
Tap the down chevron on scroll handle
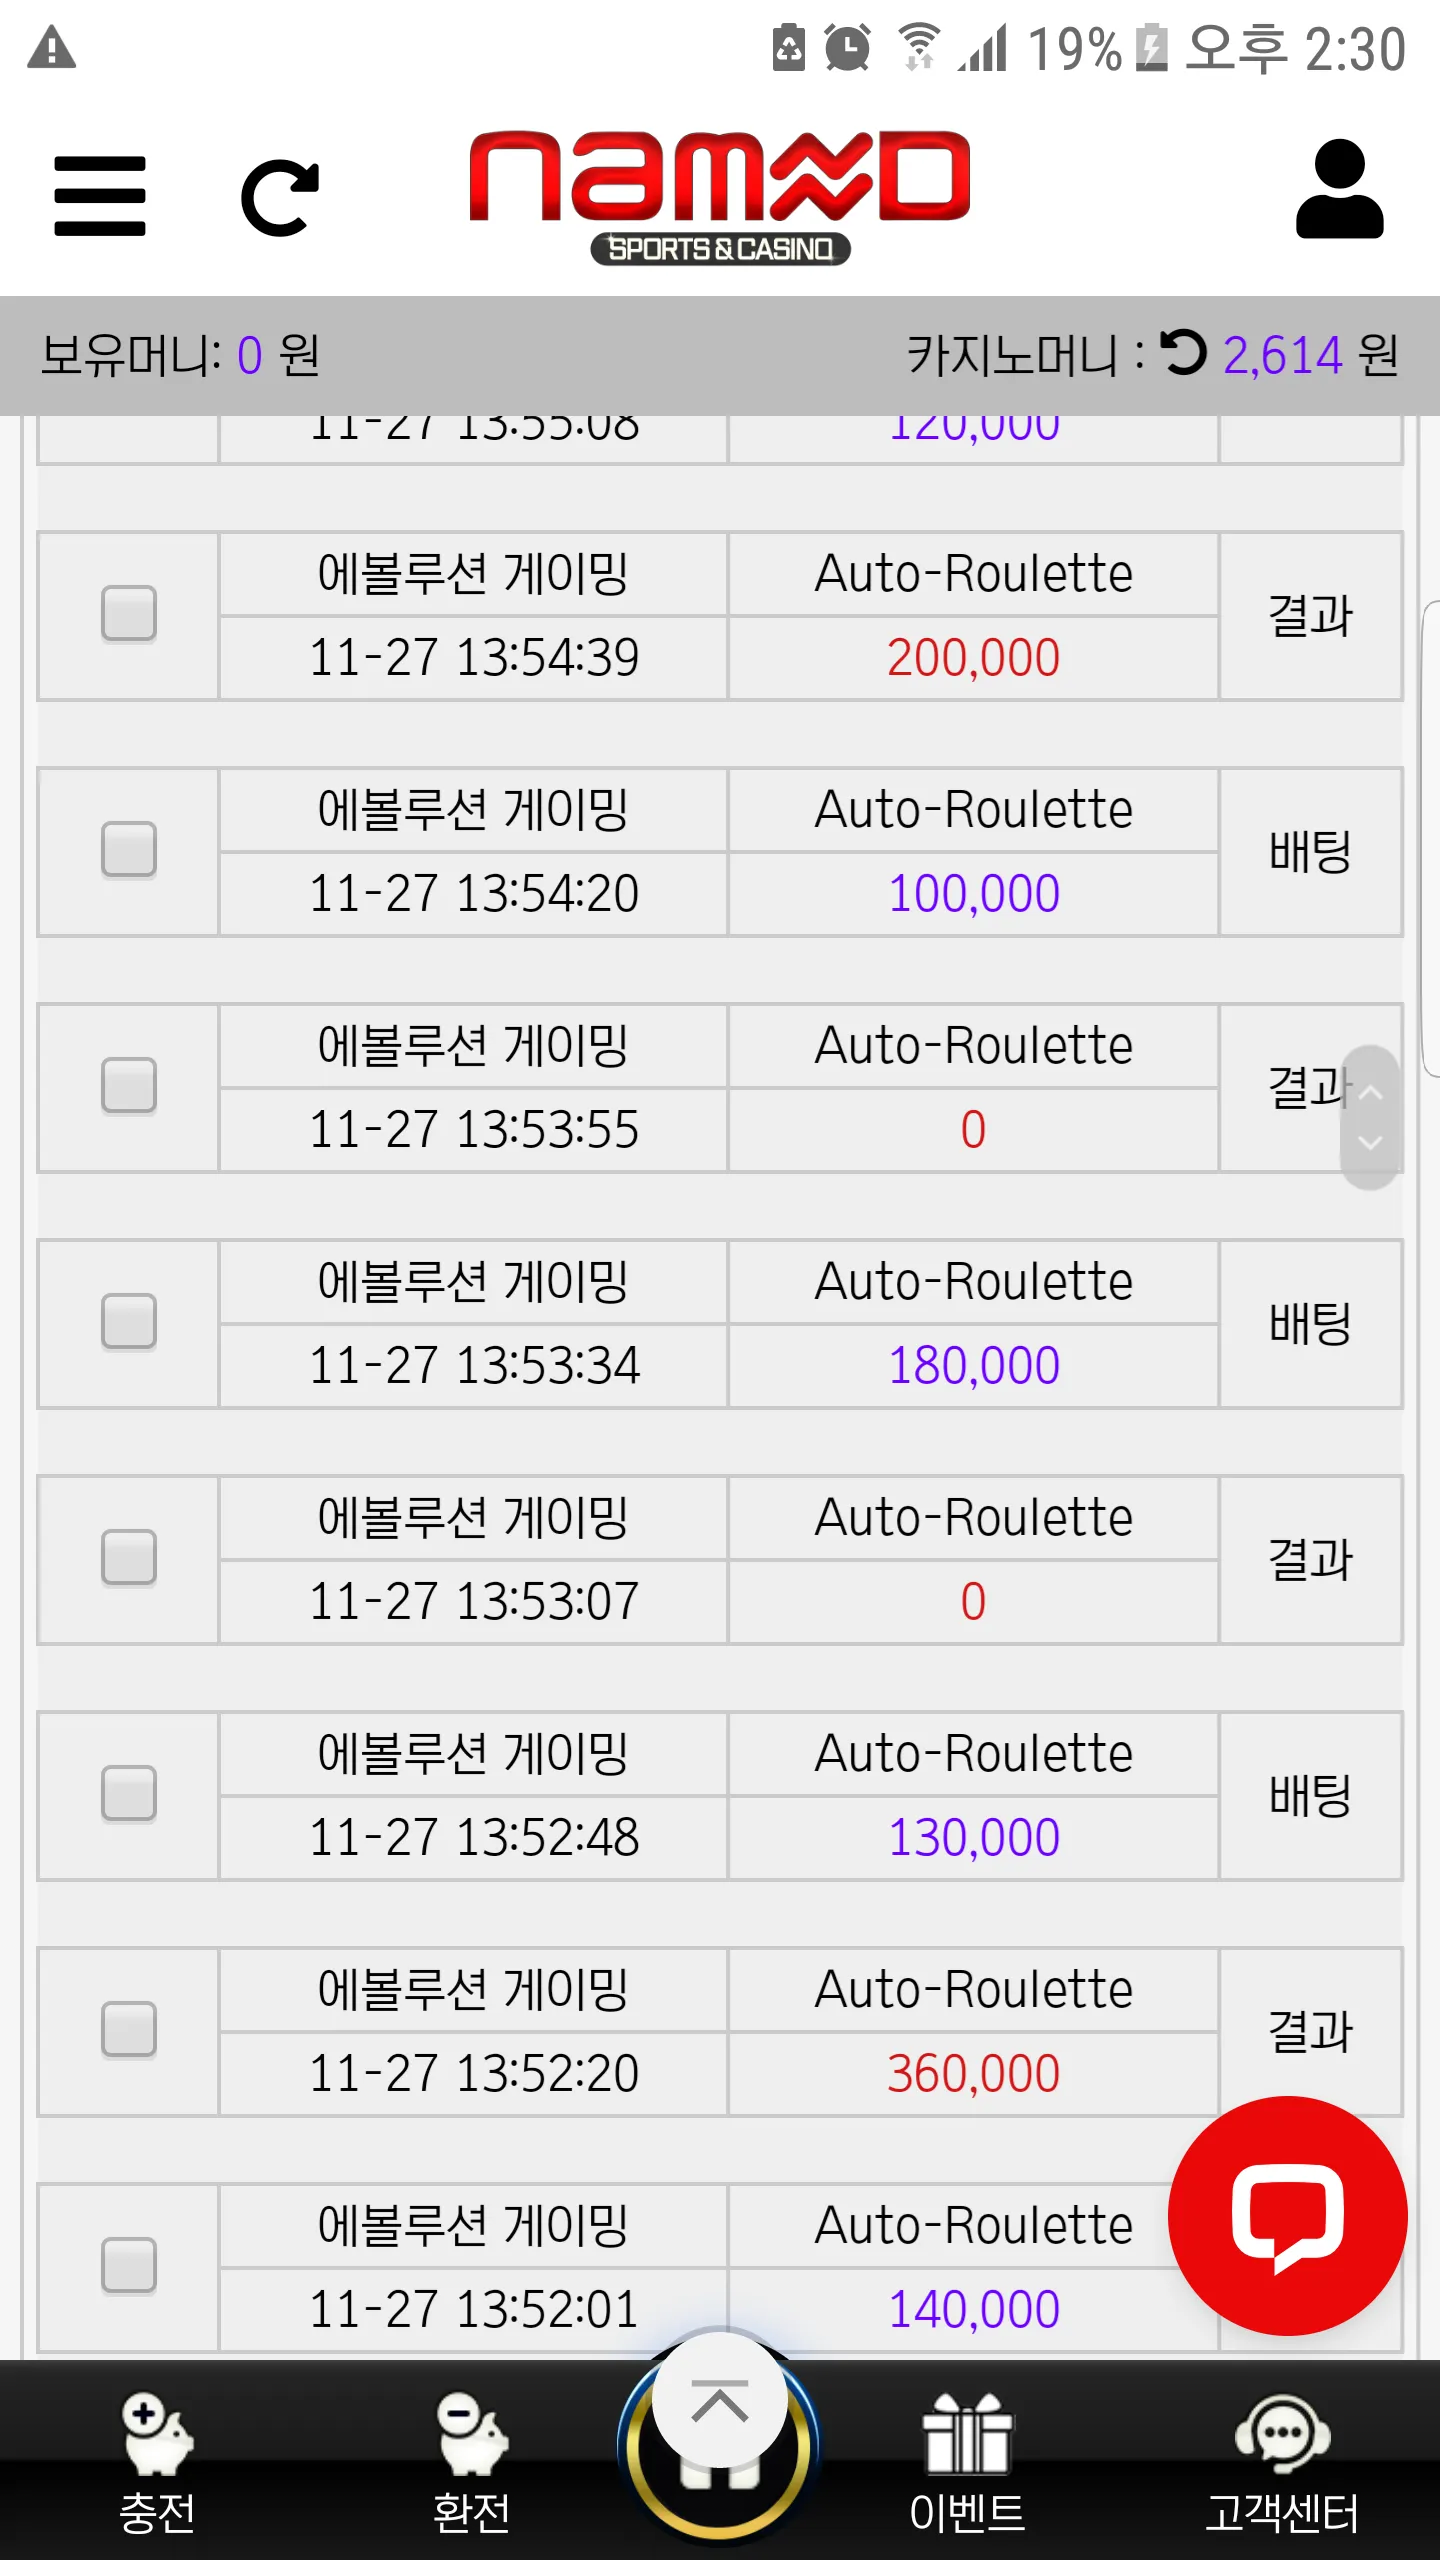coord(1371,1142)
